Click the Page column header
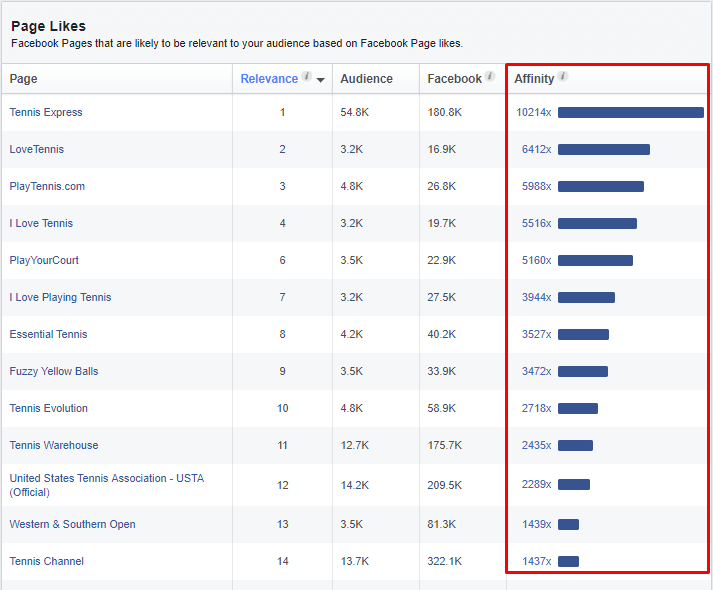This screenshot has height=590, width=713. coord(24,79)
